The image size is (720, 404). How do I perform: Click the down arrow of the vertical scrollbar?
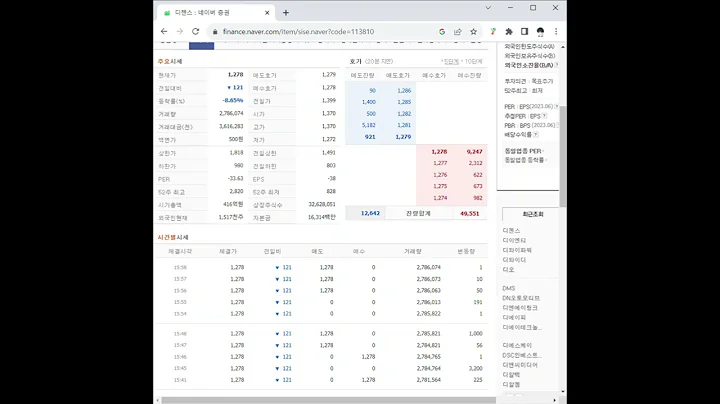tap(563, 392)
